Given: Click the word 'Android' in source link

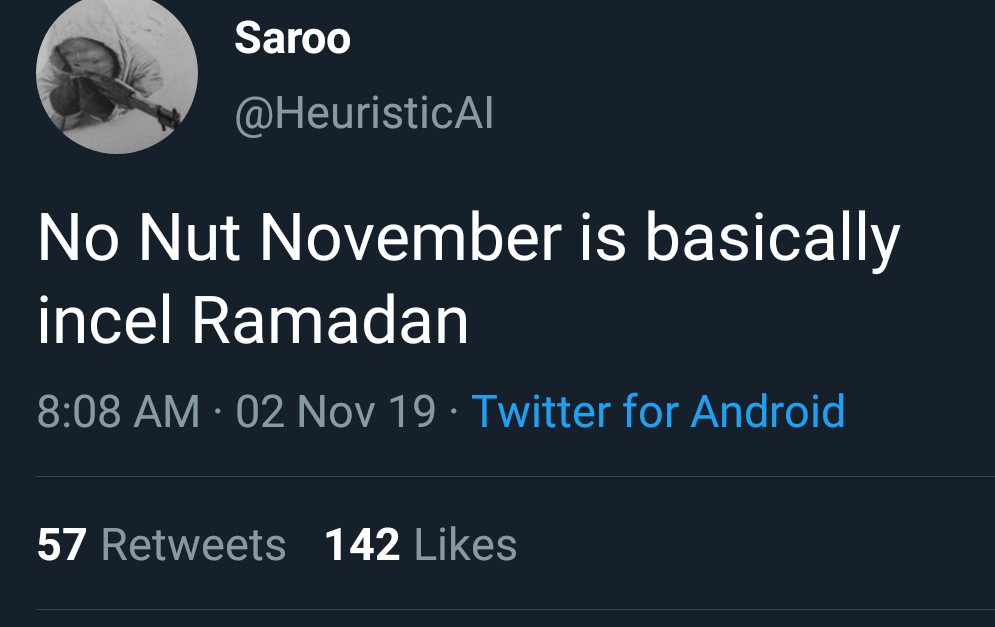Looking at the screenshot, I should tap(768, 411).
